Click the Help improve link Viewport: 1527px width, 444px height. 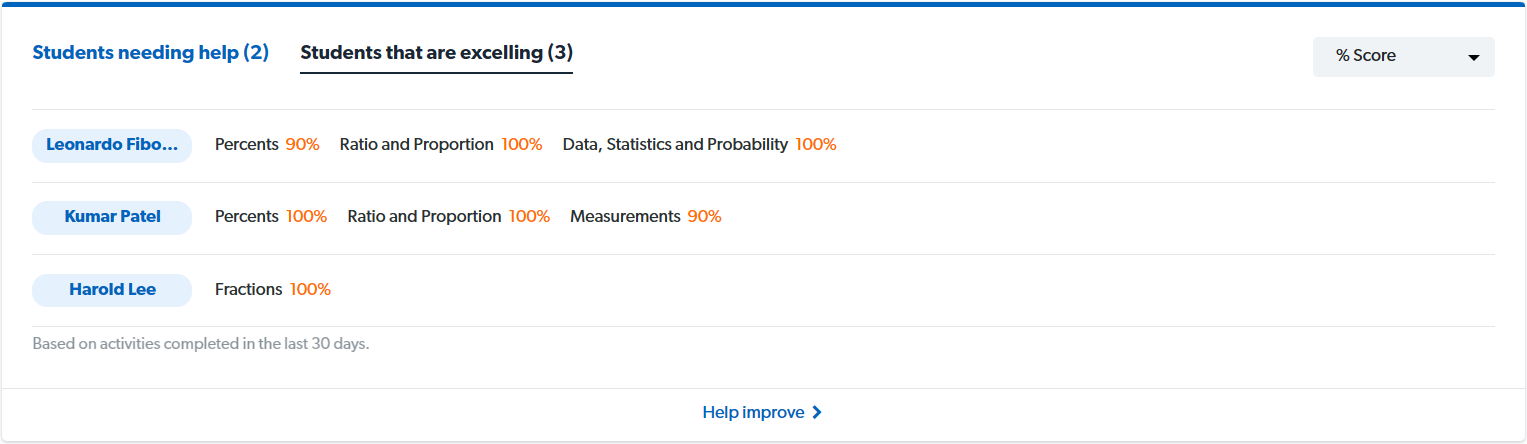pyautogui.click(x=762, y=412)
